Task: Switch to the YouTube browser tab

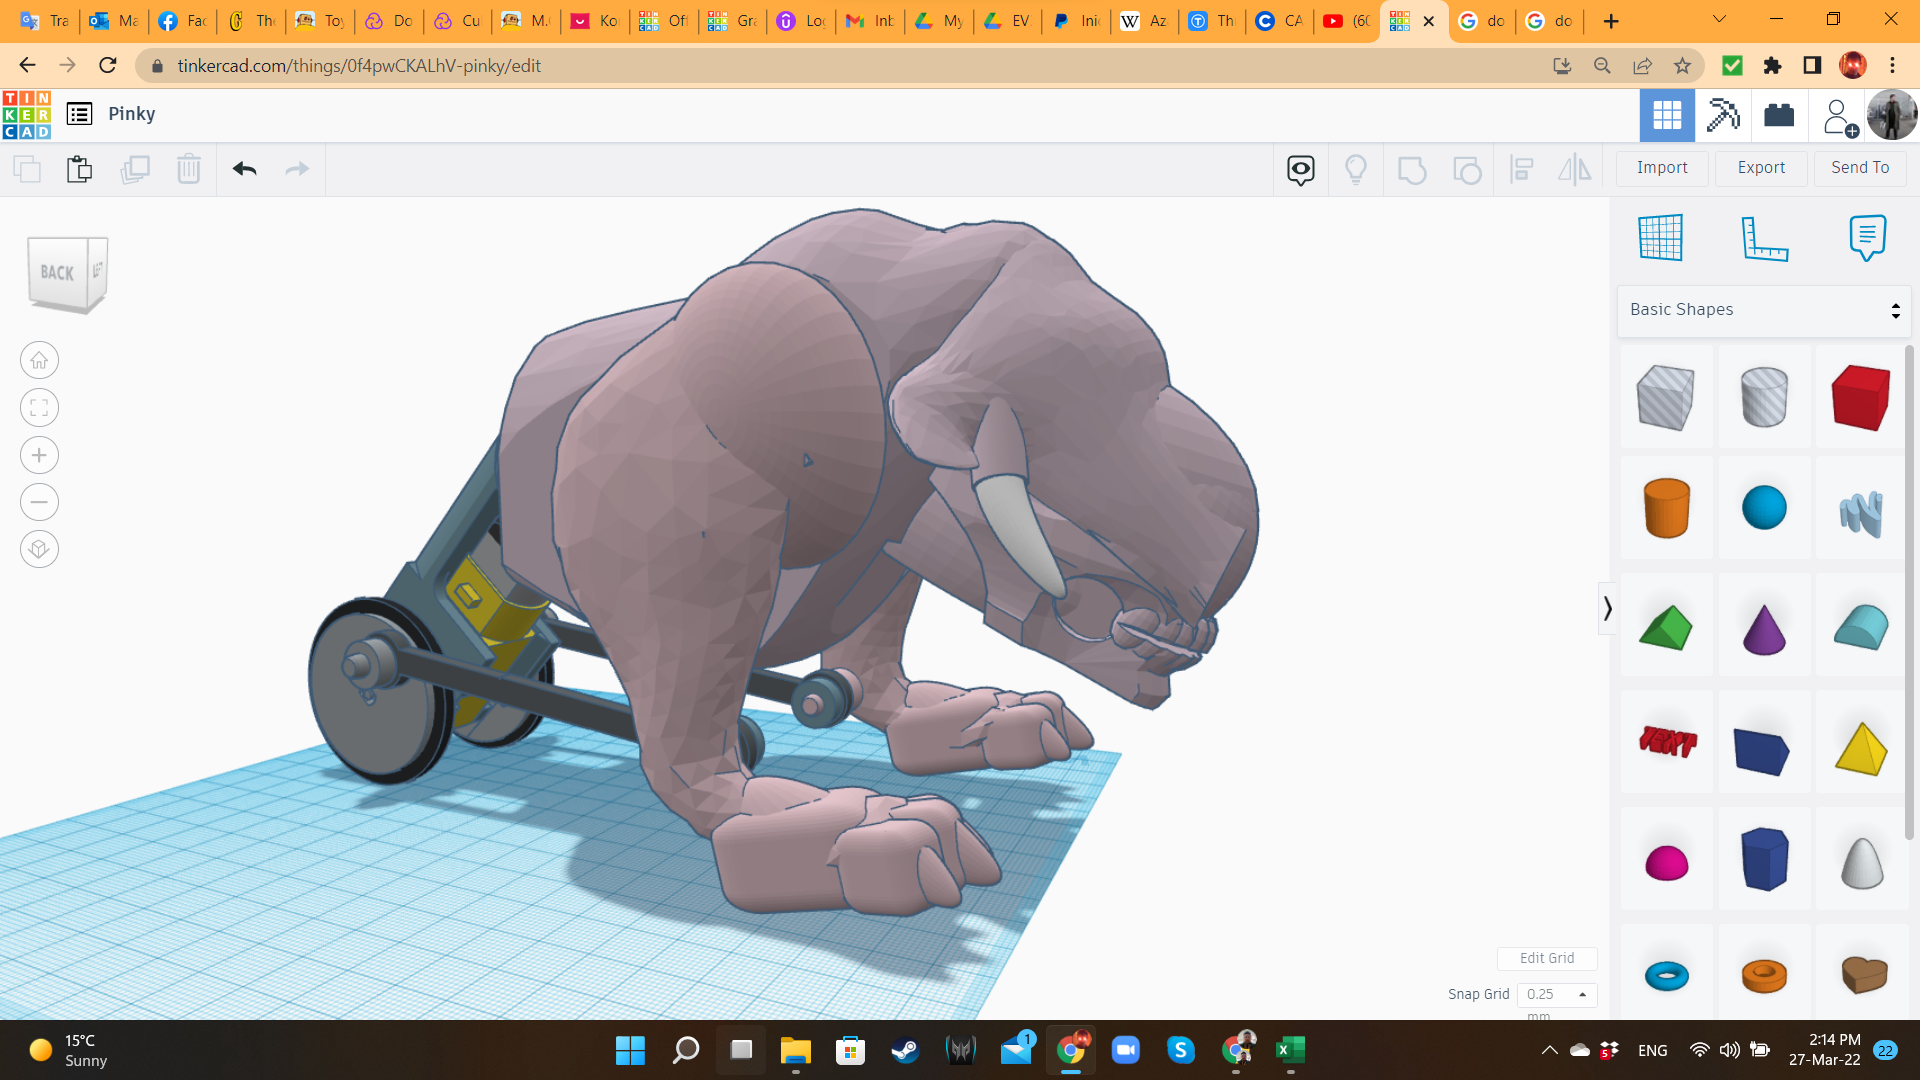Action: (x=1345, y=21)
